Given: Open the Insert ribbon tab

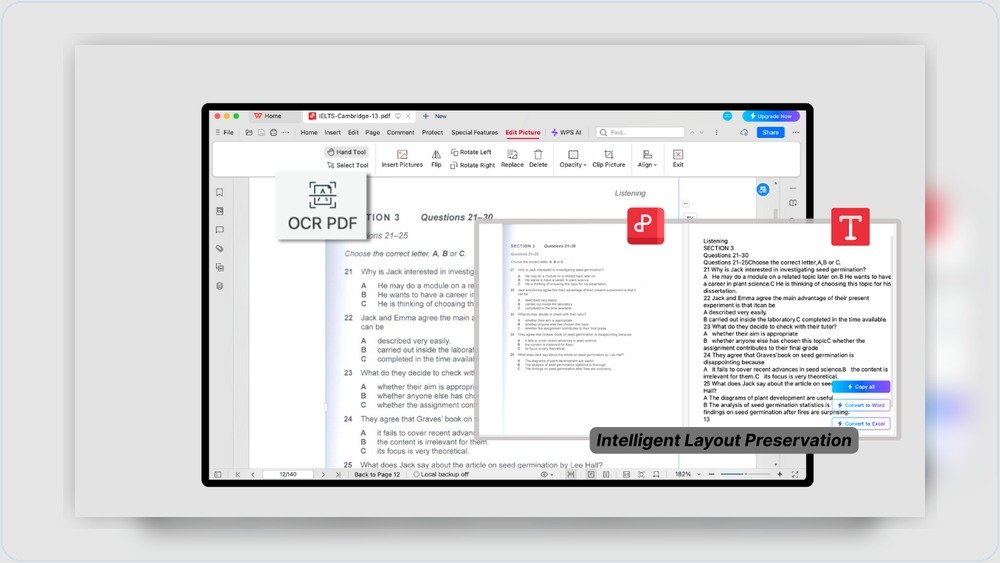Looking at the screenshot, I should pos(332,133).
